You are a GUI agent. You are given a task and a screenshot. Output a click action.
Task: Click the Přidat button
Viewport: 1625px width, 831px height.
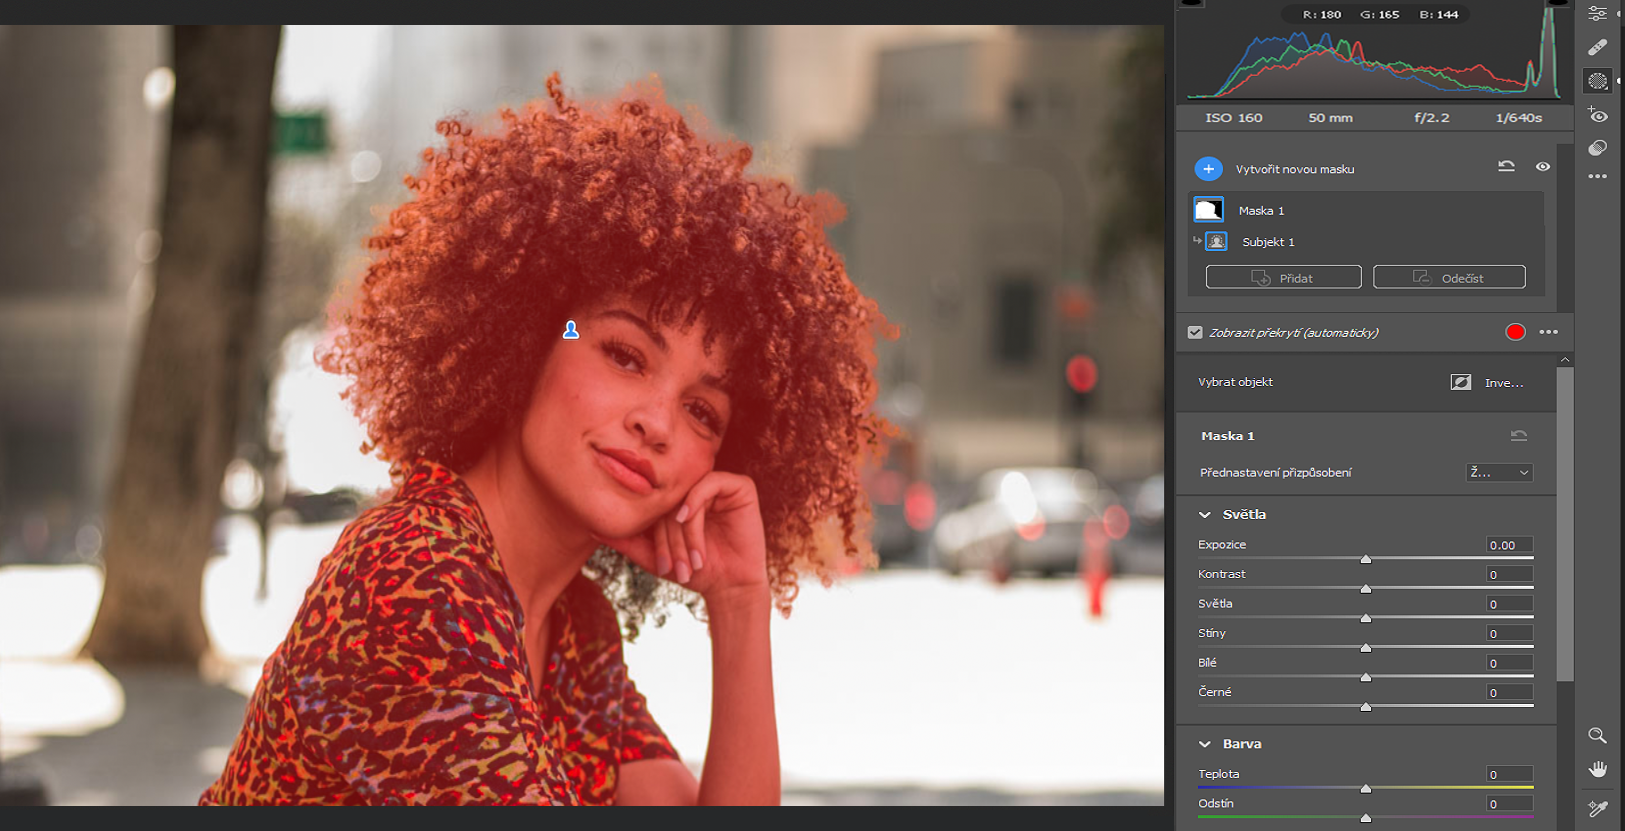point(1283,277)
